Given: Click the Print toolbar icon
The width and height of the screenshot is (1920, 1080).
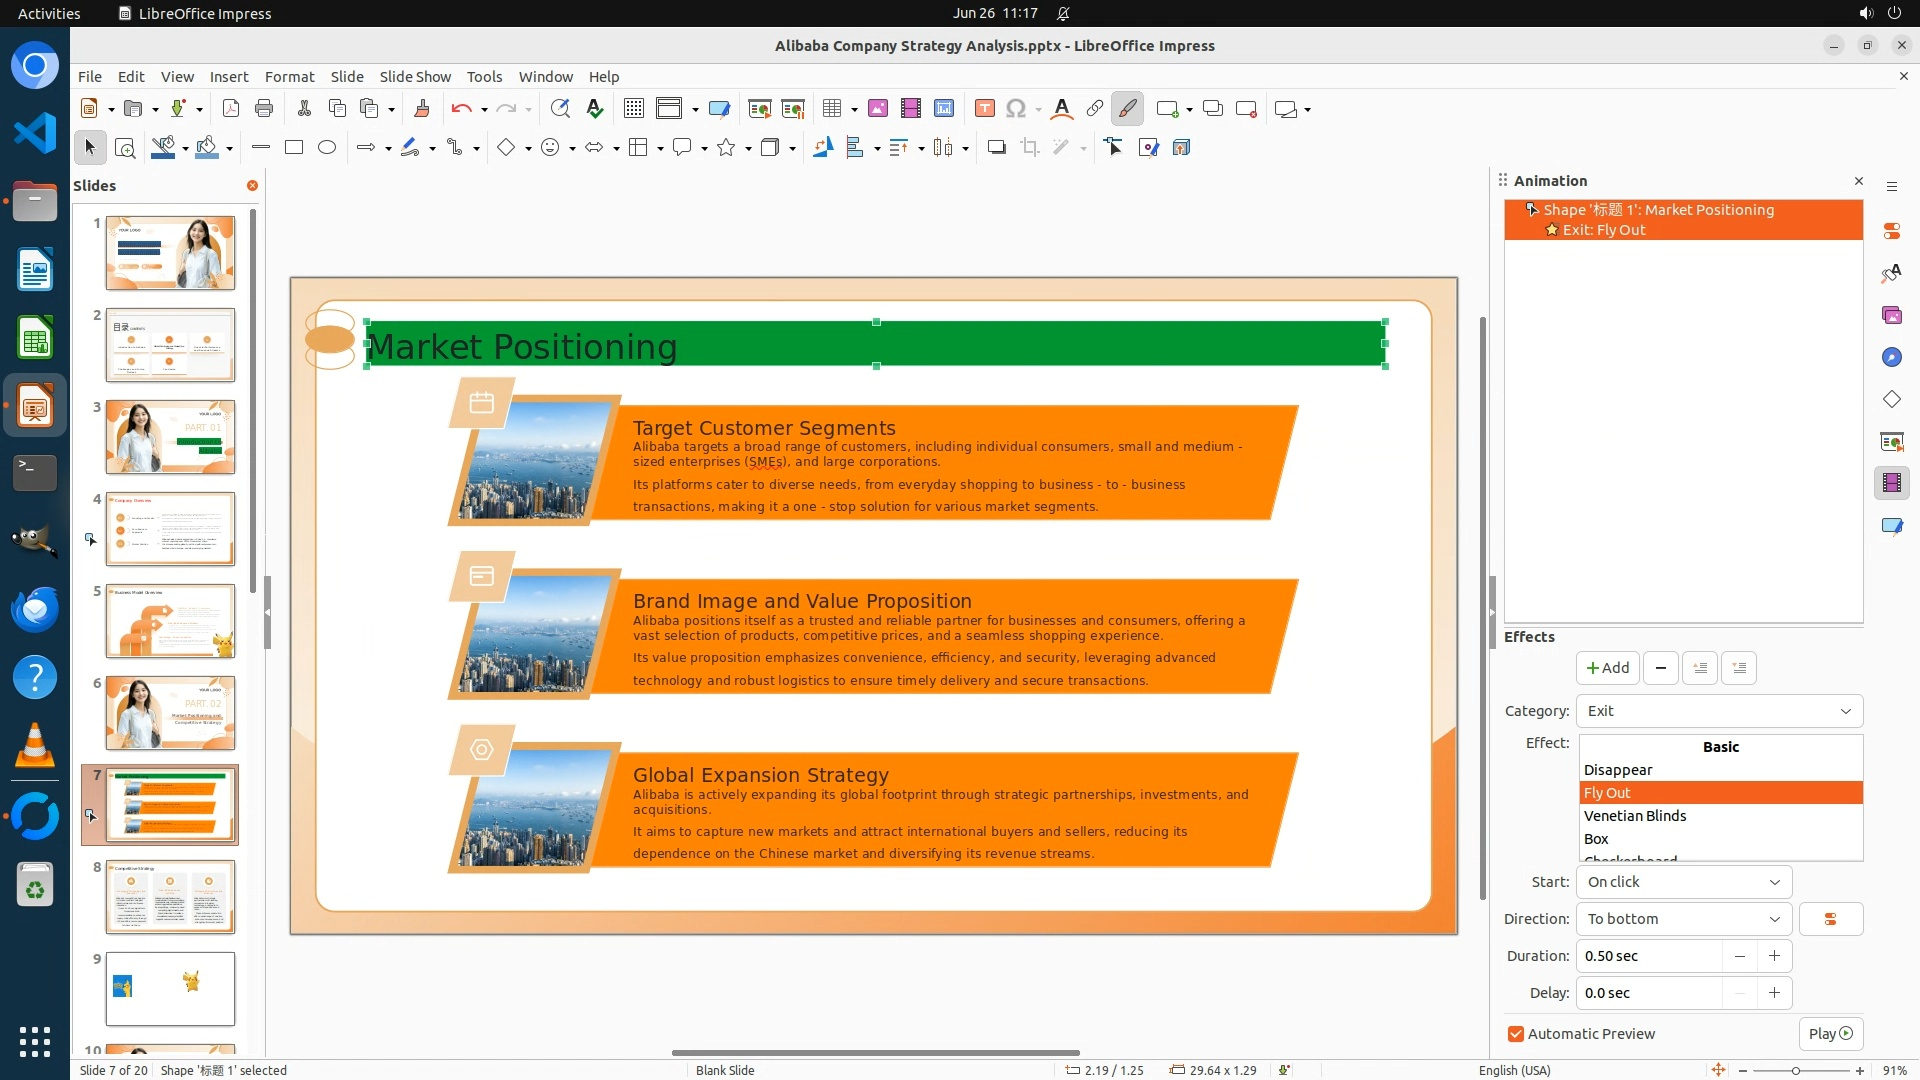Looking at the screenshot, I should [x=264, y=109].
